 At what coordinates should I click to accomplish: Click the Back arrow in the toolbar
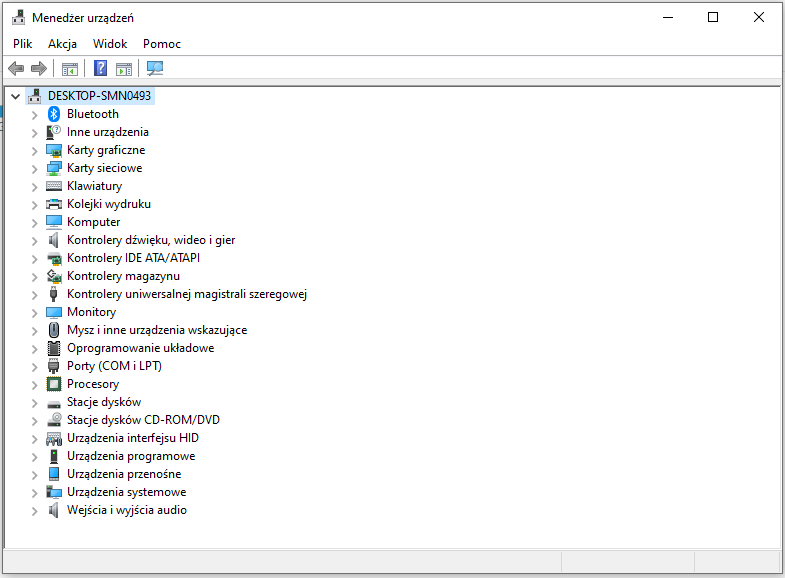(x=16, y=69)
